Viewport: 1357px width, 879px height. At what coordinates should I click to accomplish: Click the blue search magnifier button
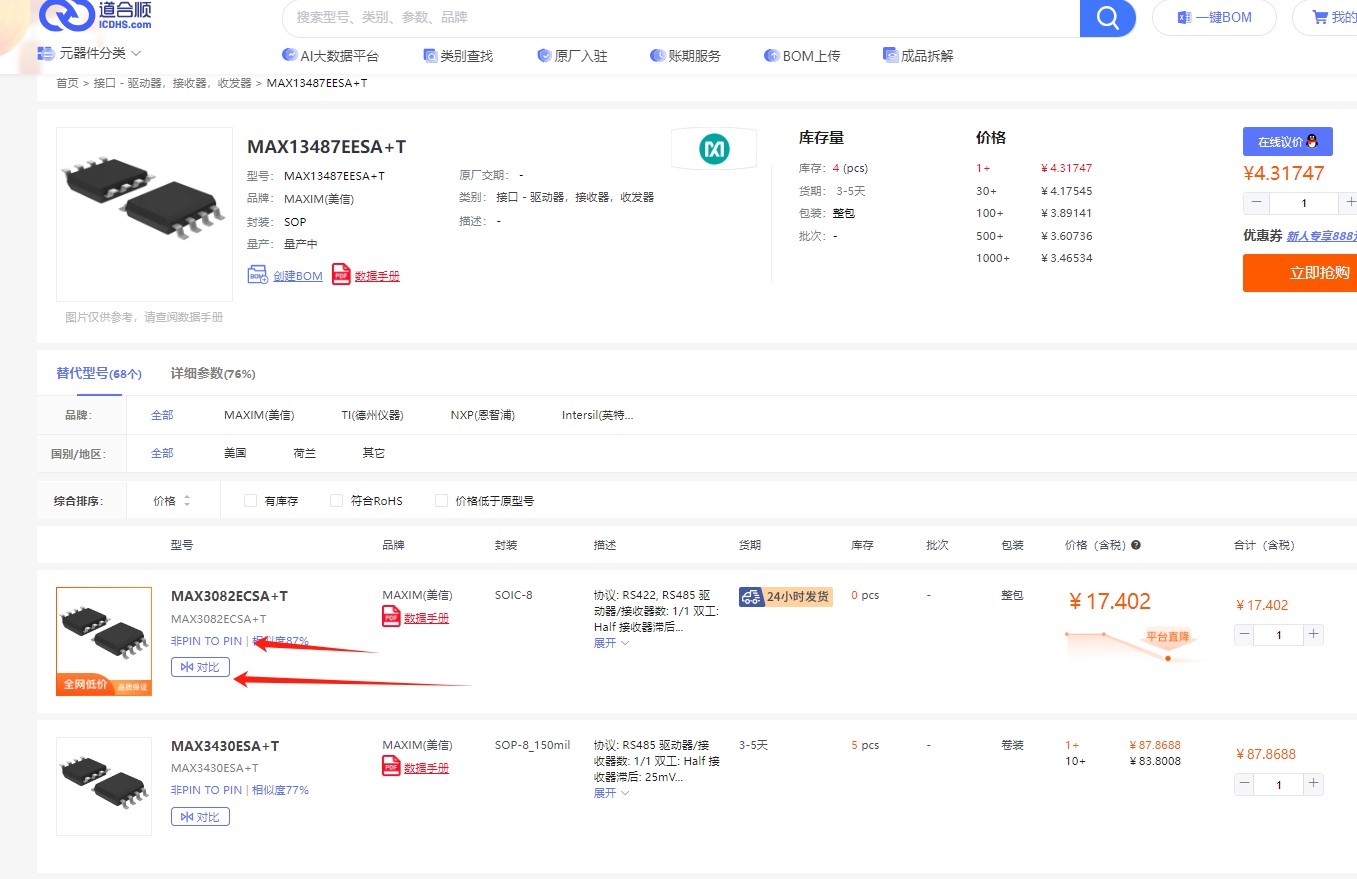pos(1107,18)
